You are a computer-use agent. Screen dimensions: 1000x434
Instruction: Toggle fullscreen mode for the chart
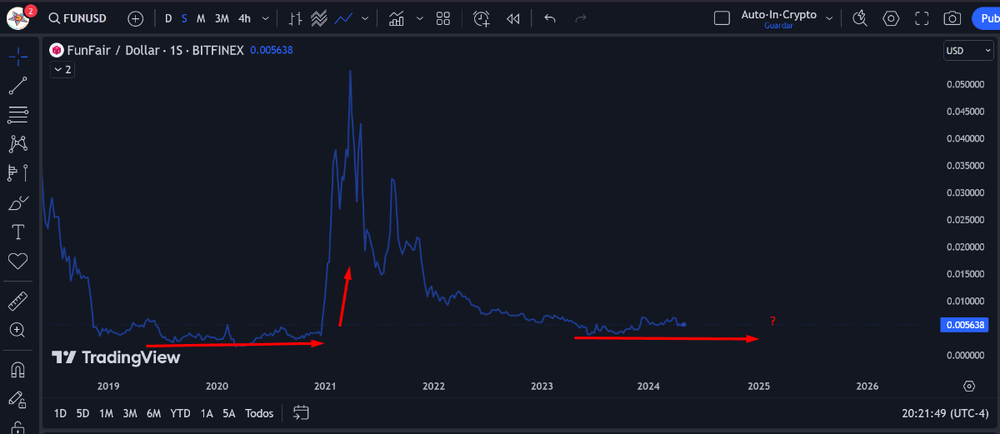click(922, 18)
